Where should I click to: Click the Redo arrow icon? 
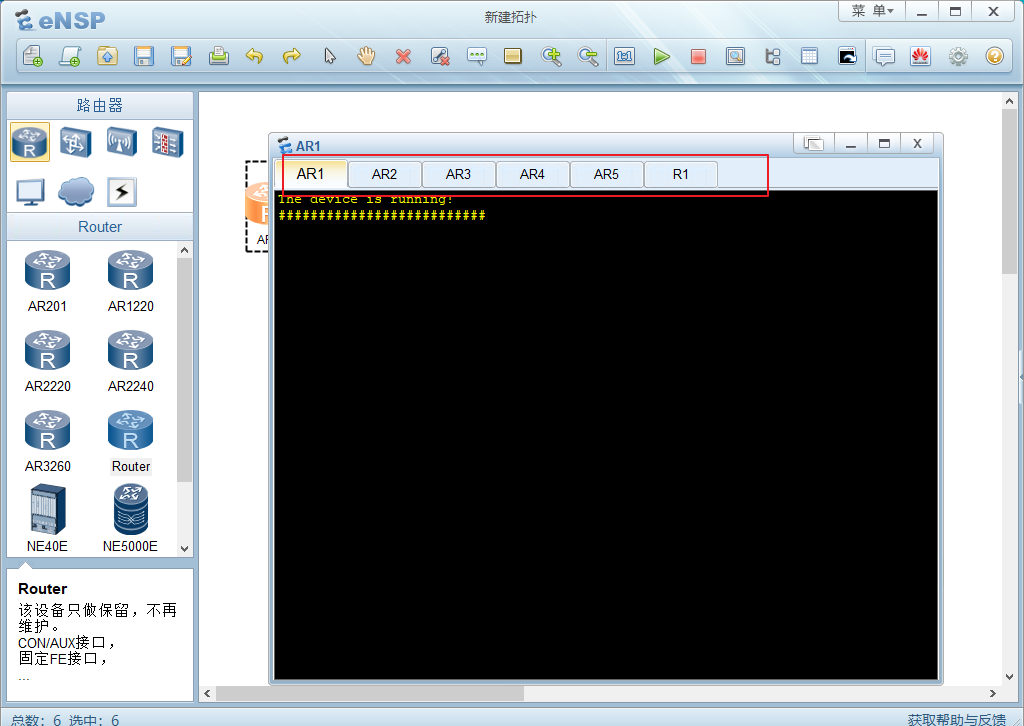pos(292,56)
